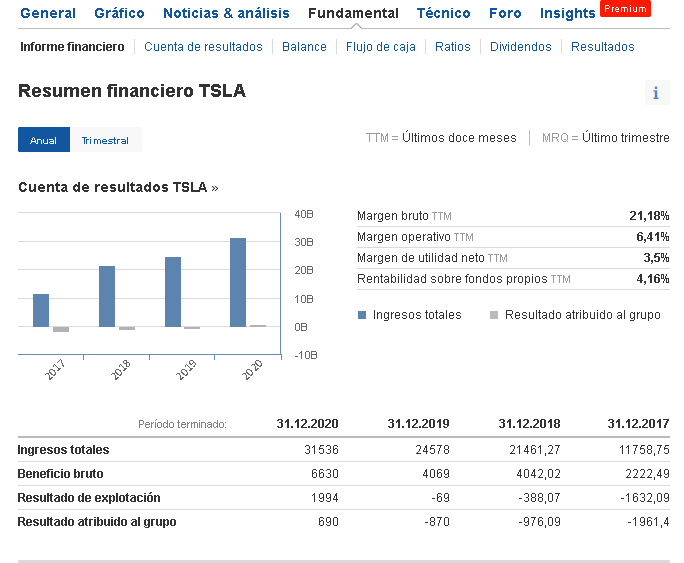Click the Beneficio bruto row label
The width and height of the screenshot is (684, 563).
[60, 474]
